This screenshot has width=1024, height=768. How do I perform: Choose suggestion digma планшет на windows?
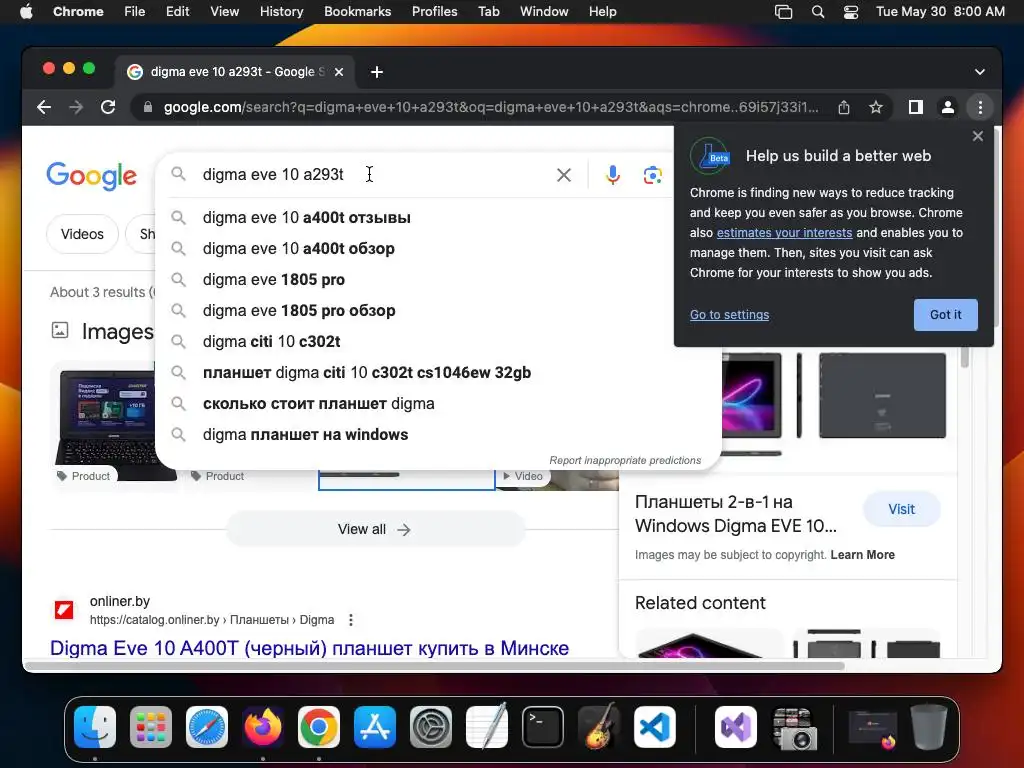[x=438, y=434]
